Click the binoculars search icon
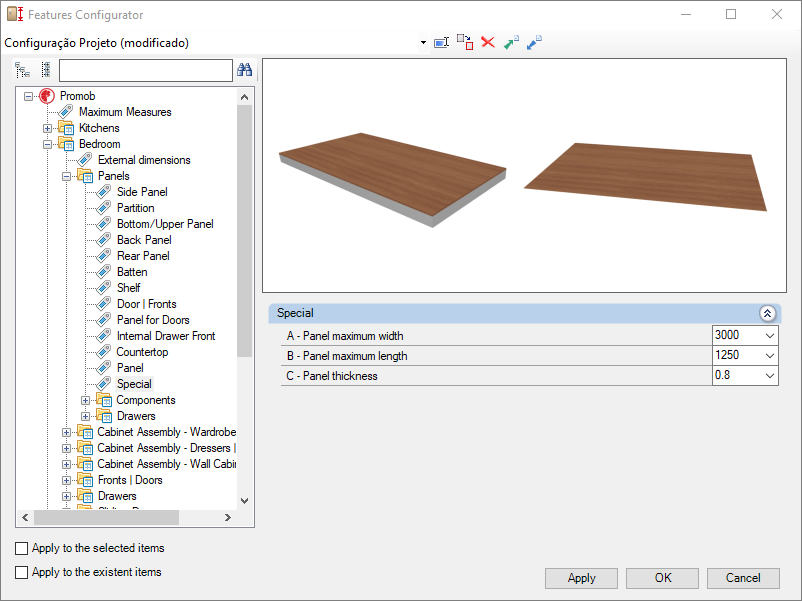 (x=244, y=70)
